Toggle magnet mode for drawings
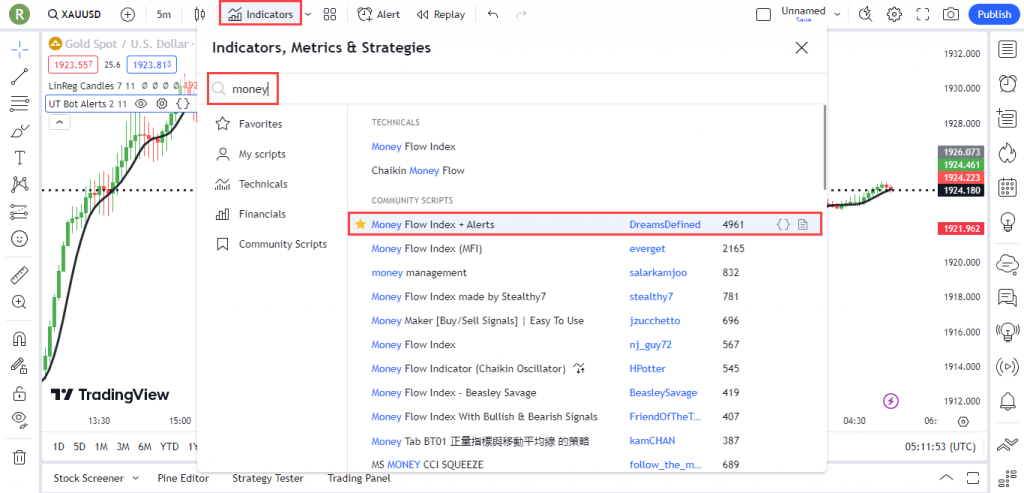 [20, 339]
